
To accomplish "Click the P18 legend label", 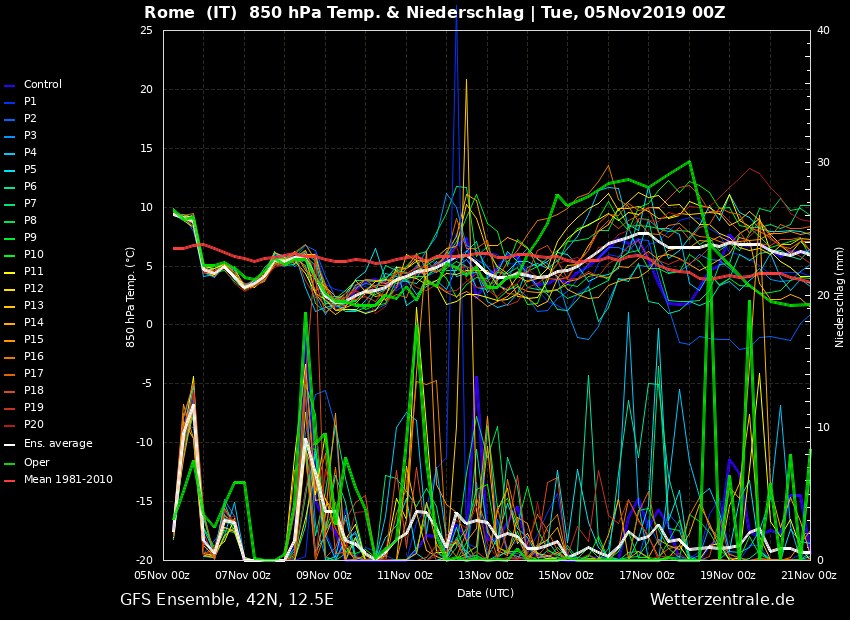I will (34, 390).
